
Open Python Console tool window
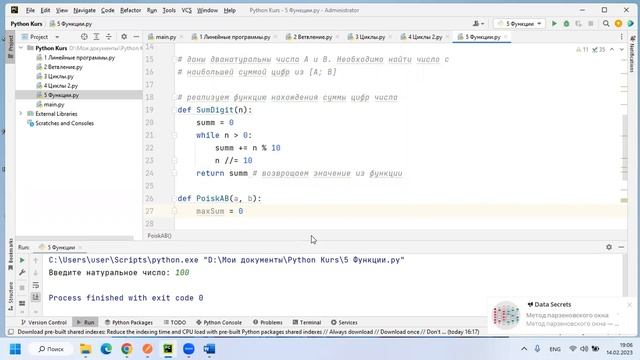coord(219,322)
